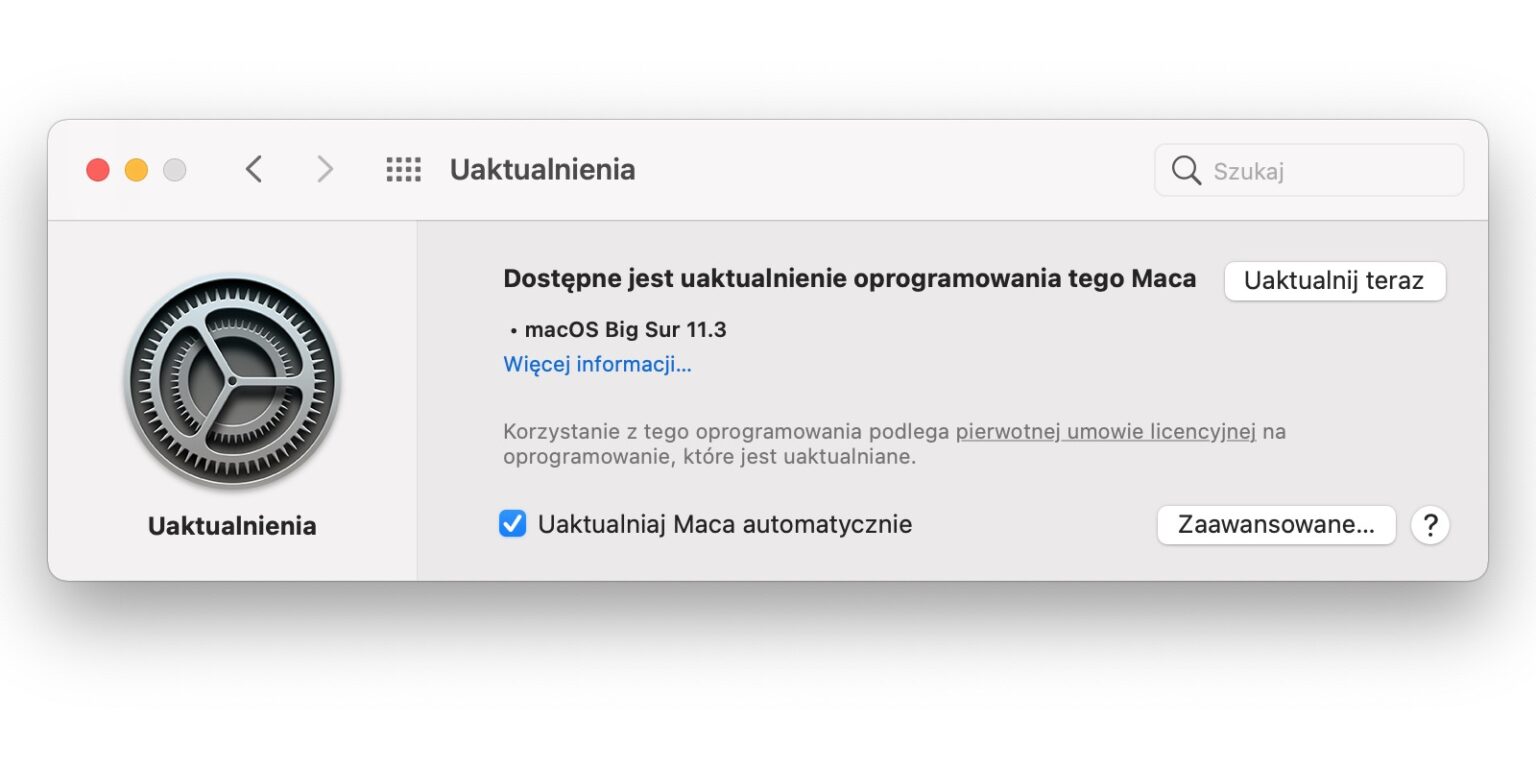
Task: Toggle the Uaktualniaj Maca automatycznie checkbox
Action: coord(513,524)
